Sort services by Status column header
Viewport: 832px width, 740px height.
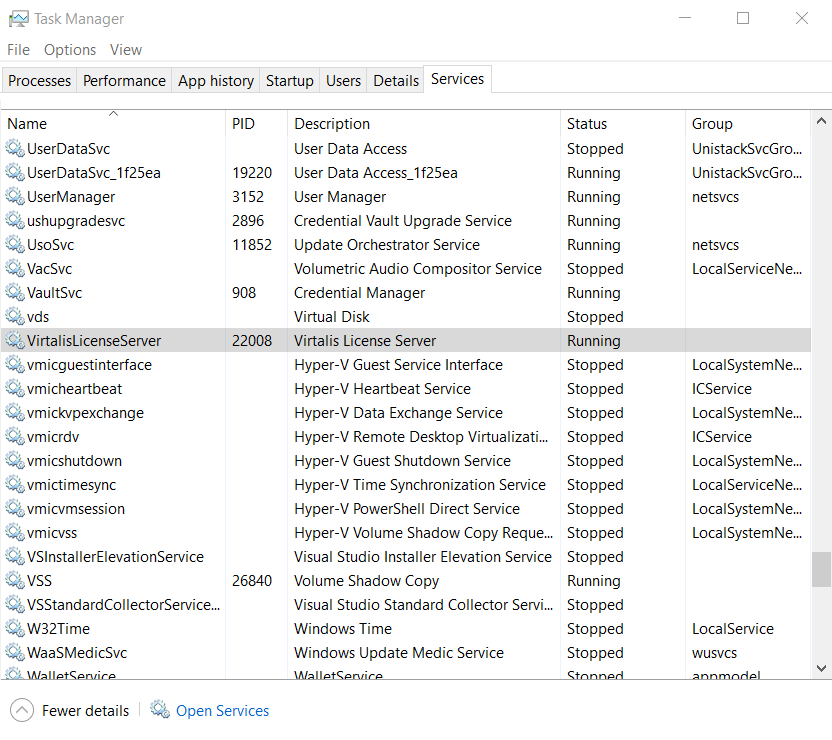(587, 124)
